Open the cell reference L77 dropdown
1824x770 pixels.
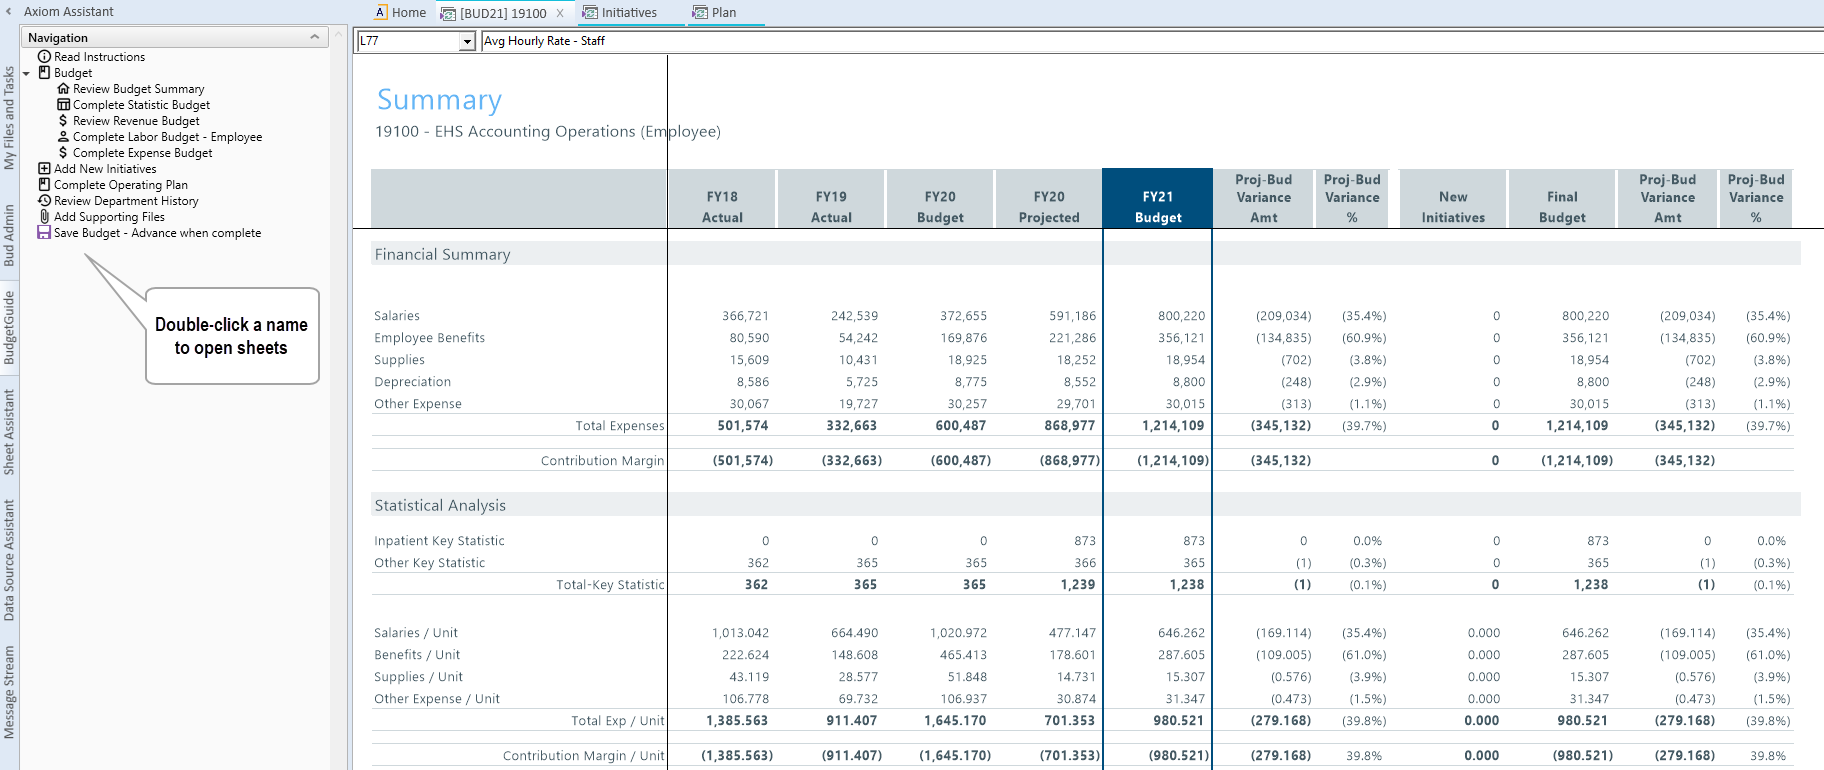coord(467,42)
